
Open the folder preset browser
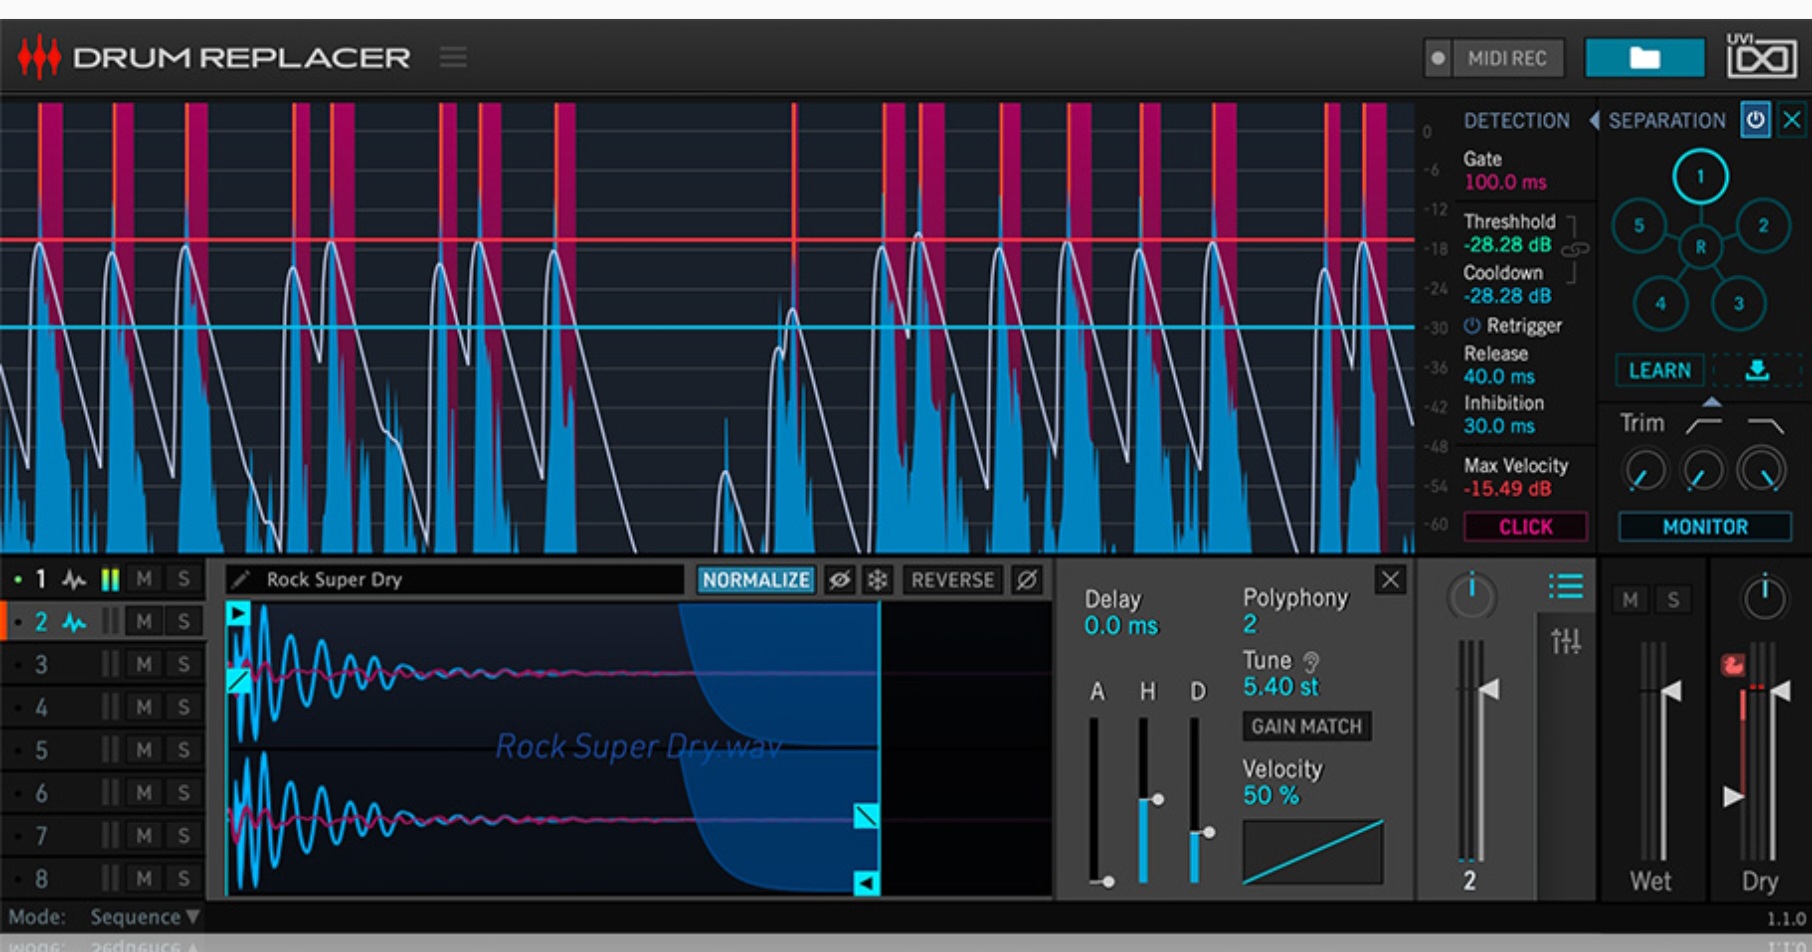coord(1644,58)
